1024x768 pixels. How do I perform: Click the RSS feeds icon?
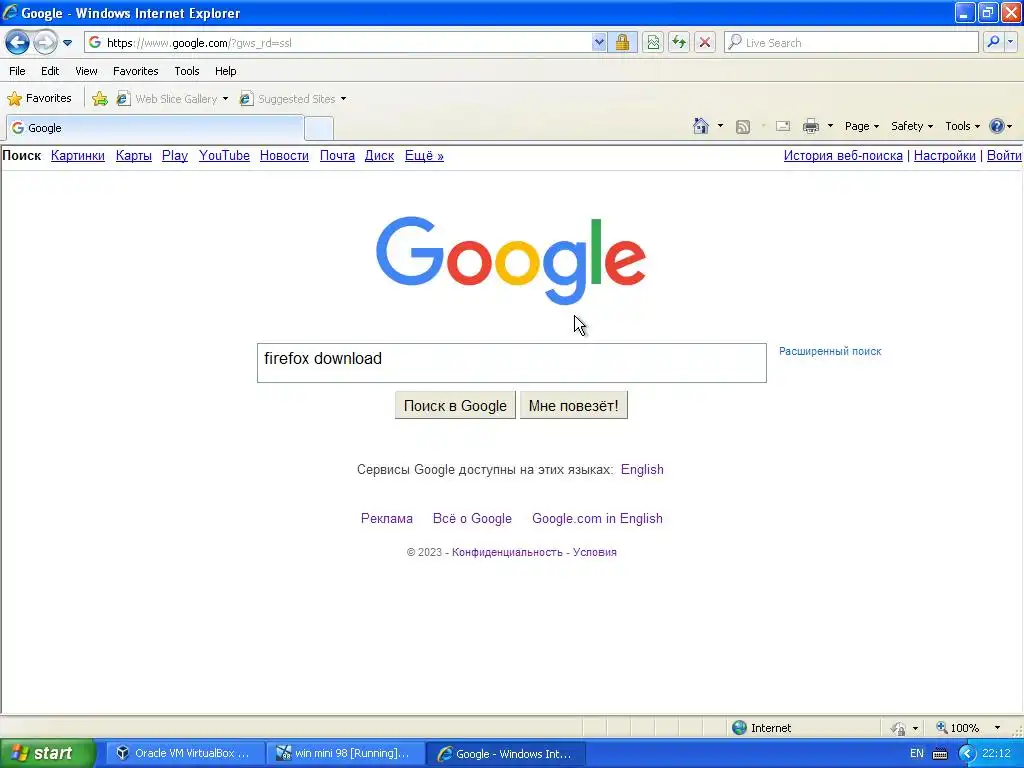pos(743,127)
